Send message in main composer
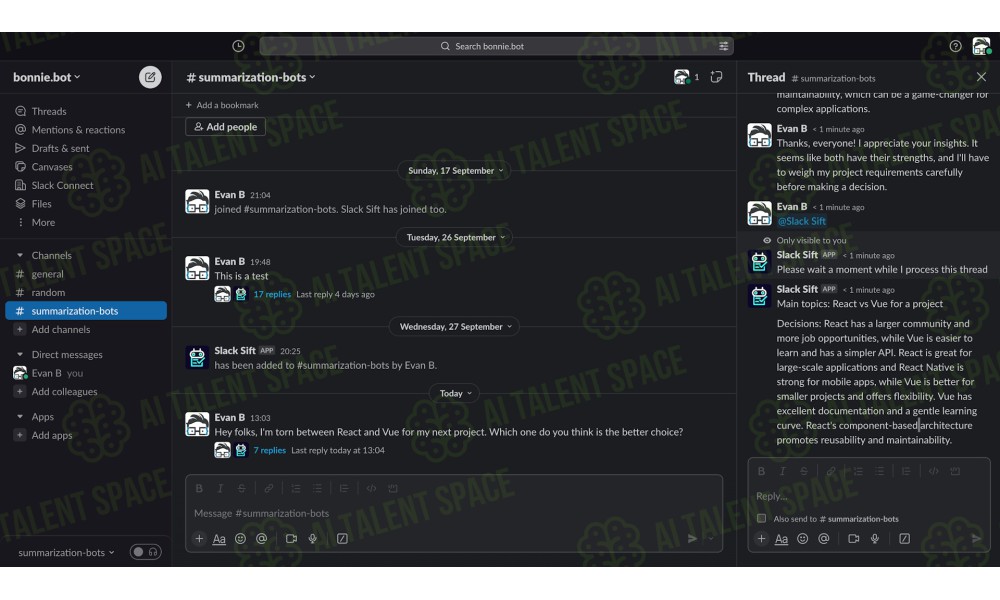1000x600 pixels. [x=693, y=539]
